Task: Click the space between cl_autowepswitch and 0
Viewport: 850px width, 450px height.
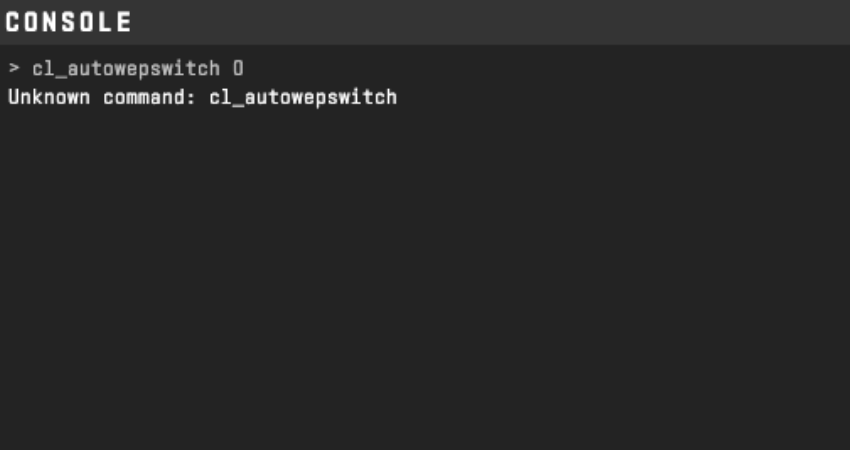Action: click(226, 69)
